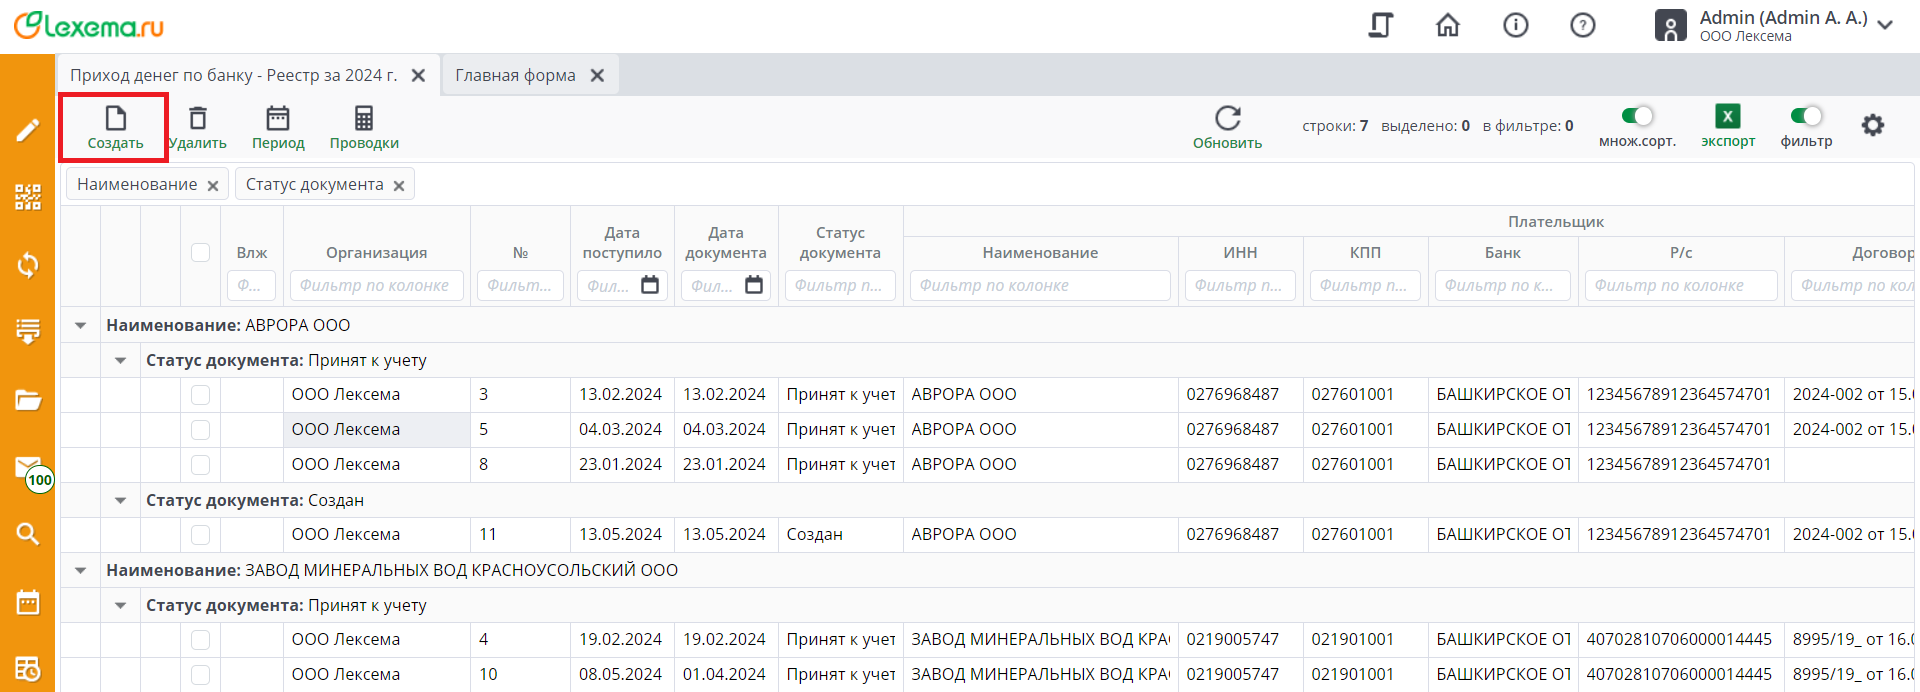
Task: Turn off the фильтр switch
Action: pos(1806,116)
